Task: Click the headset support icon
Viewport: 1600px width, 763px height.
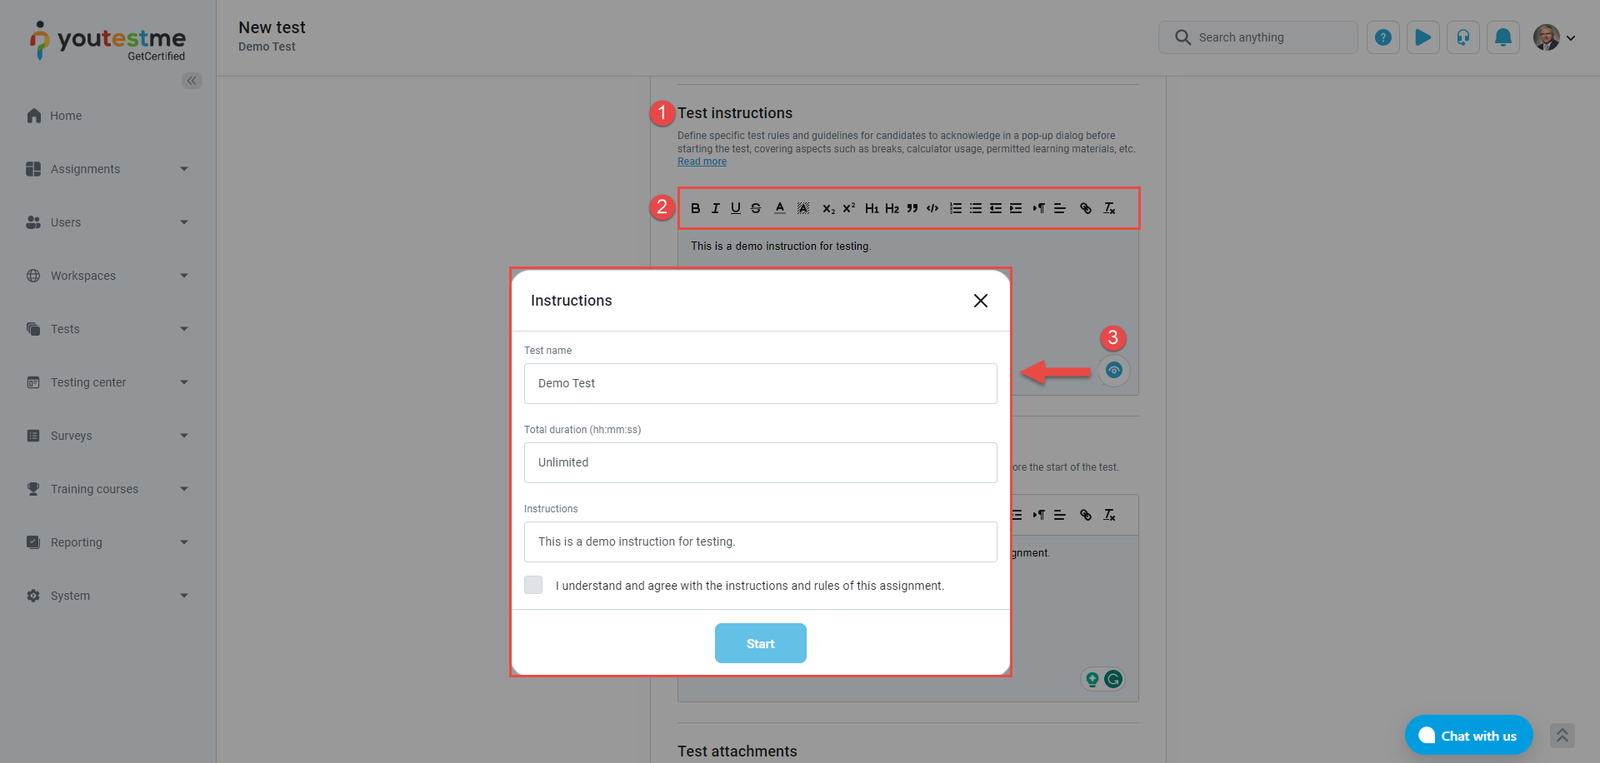Action: [x=1463, y=38]
